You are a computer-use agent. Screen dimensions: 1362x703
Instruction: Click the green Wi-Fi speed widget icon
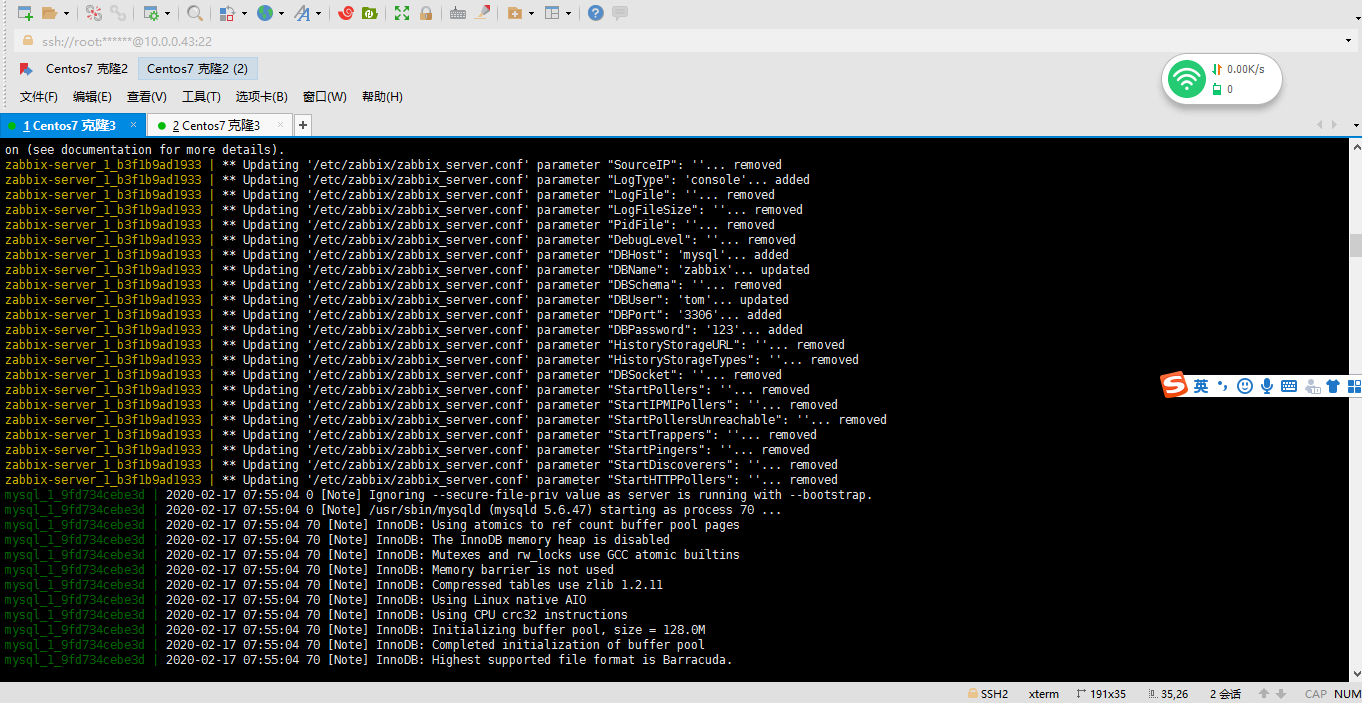click(1186, 78)
